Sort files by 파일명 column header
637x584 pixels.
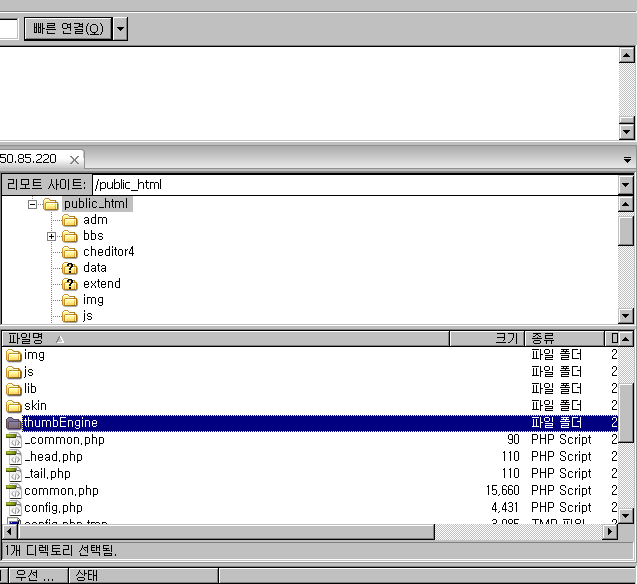point(30,338)
